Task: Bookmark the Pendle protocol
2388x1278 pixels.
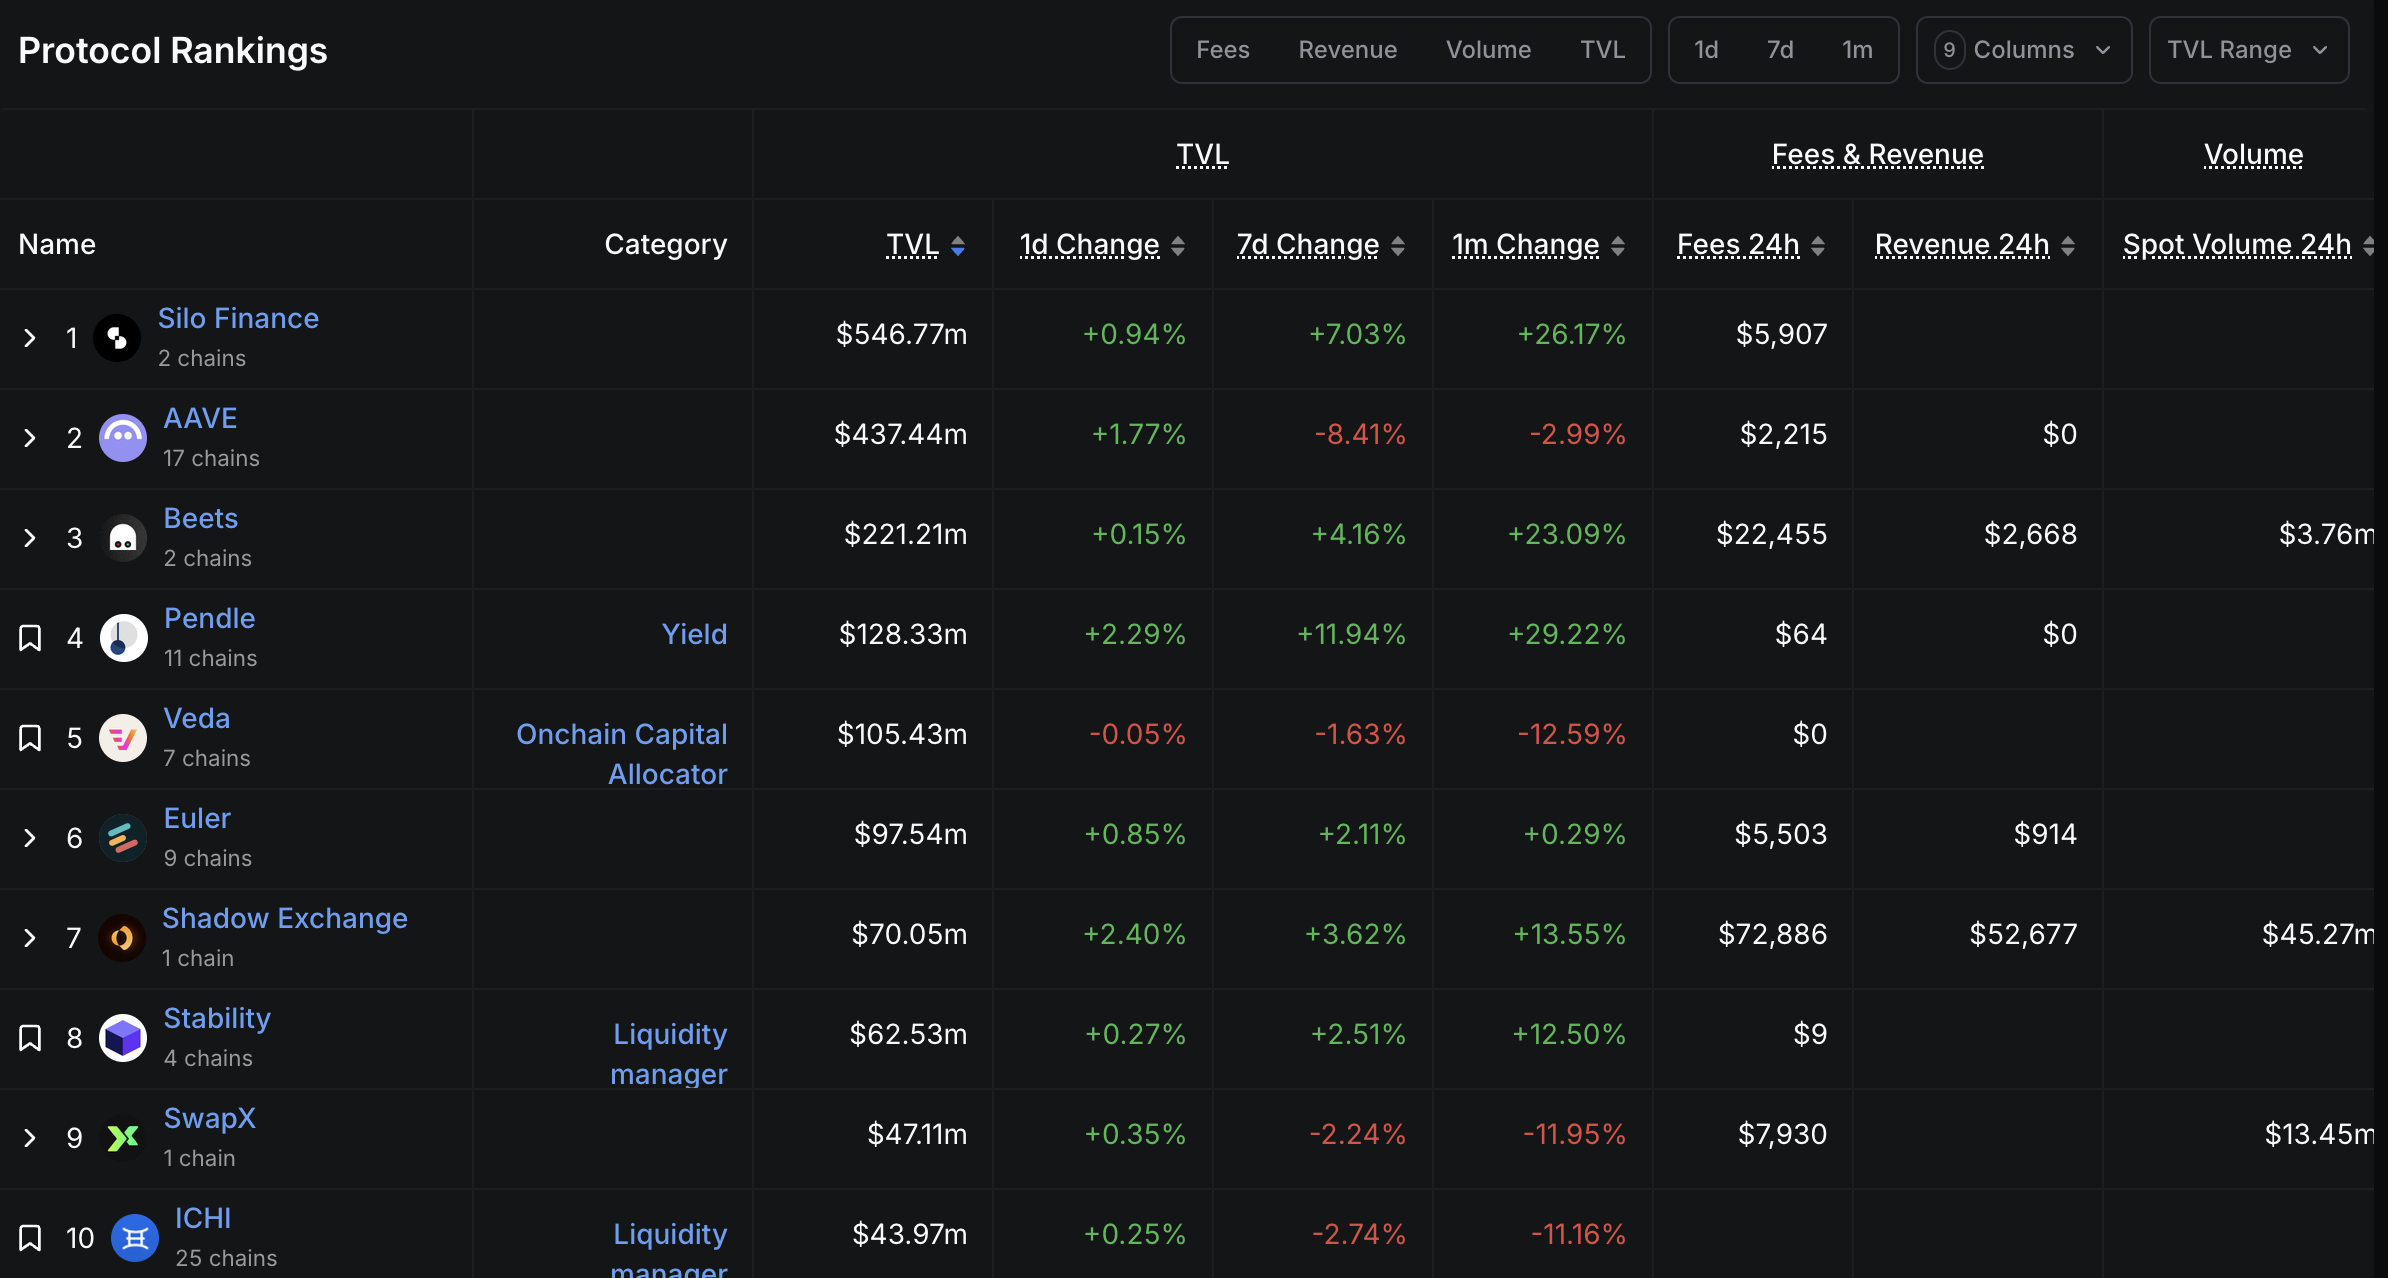Action: [30, 638]
